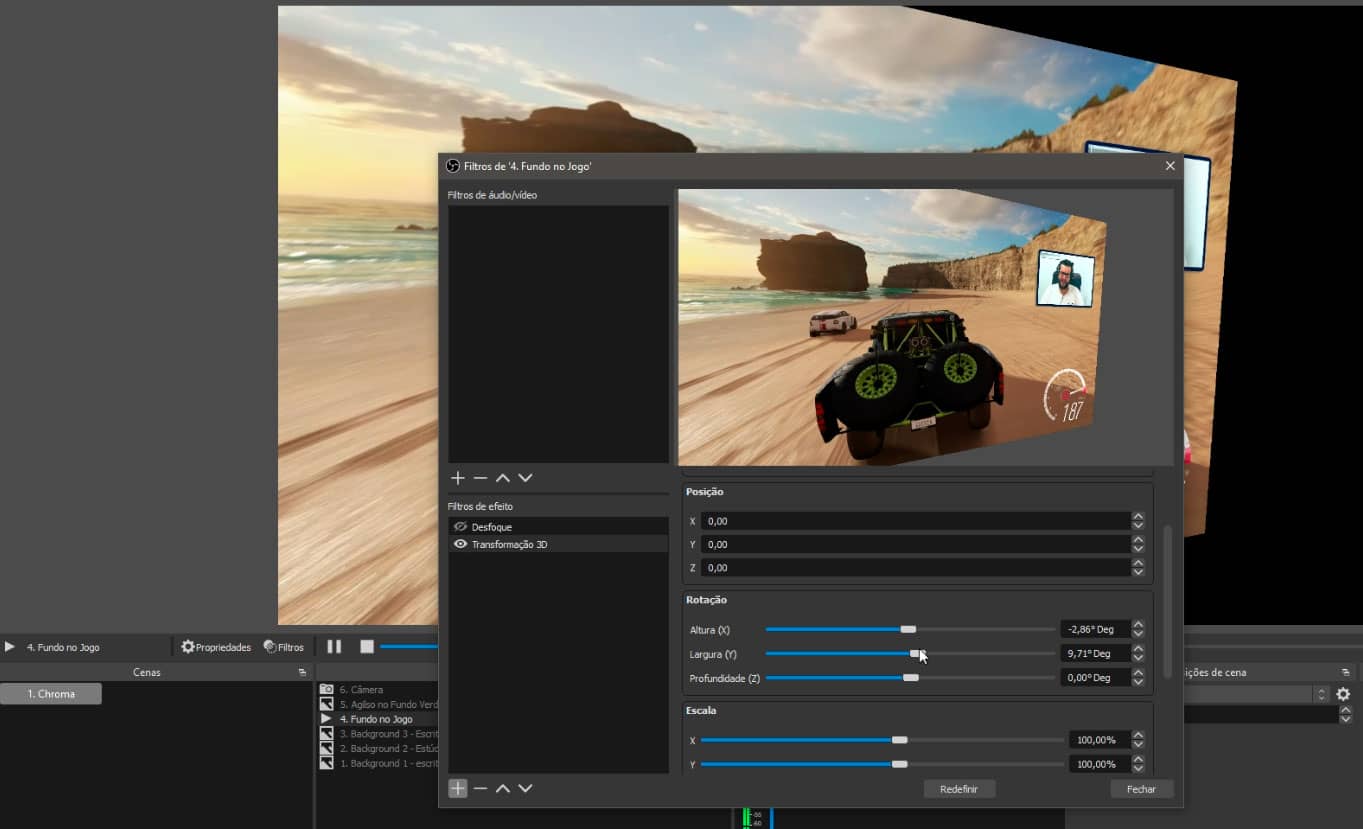Add a new audio/video filter with plus icon

coord(458,478)
